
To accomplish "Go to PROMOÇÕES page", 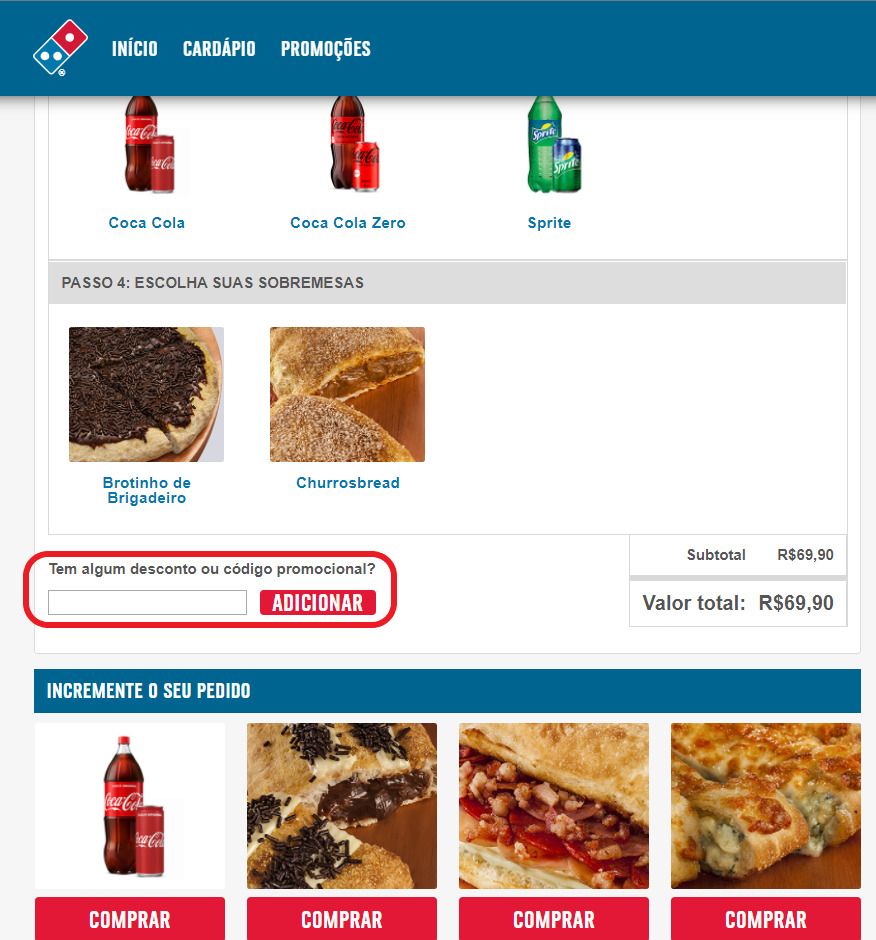I will (326, 49).
